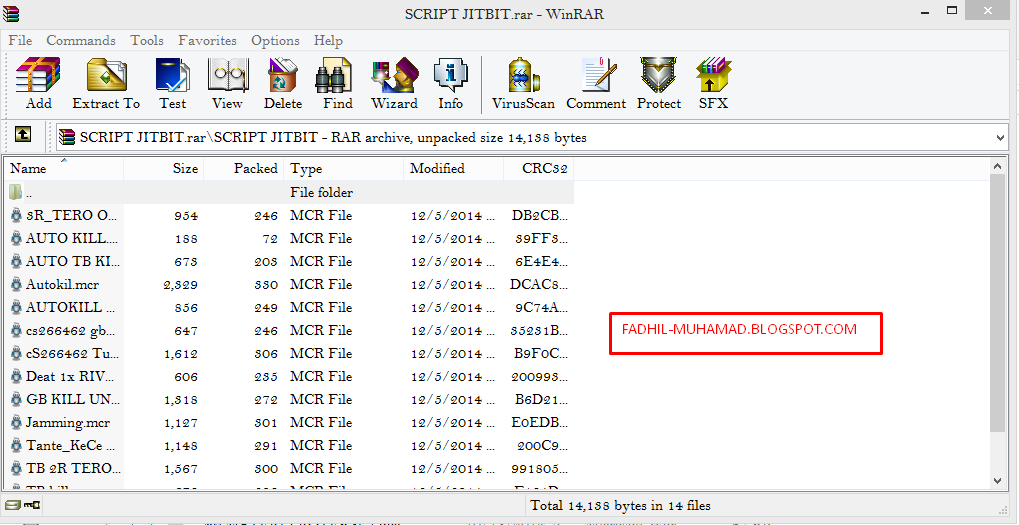The height and width of the screenshot is (525, 1019).
Task: Select the 3R_TERO O... file row
Action: (x=289, y=215)
